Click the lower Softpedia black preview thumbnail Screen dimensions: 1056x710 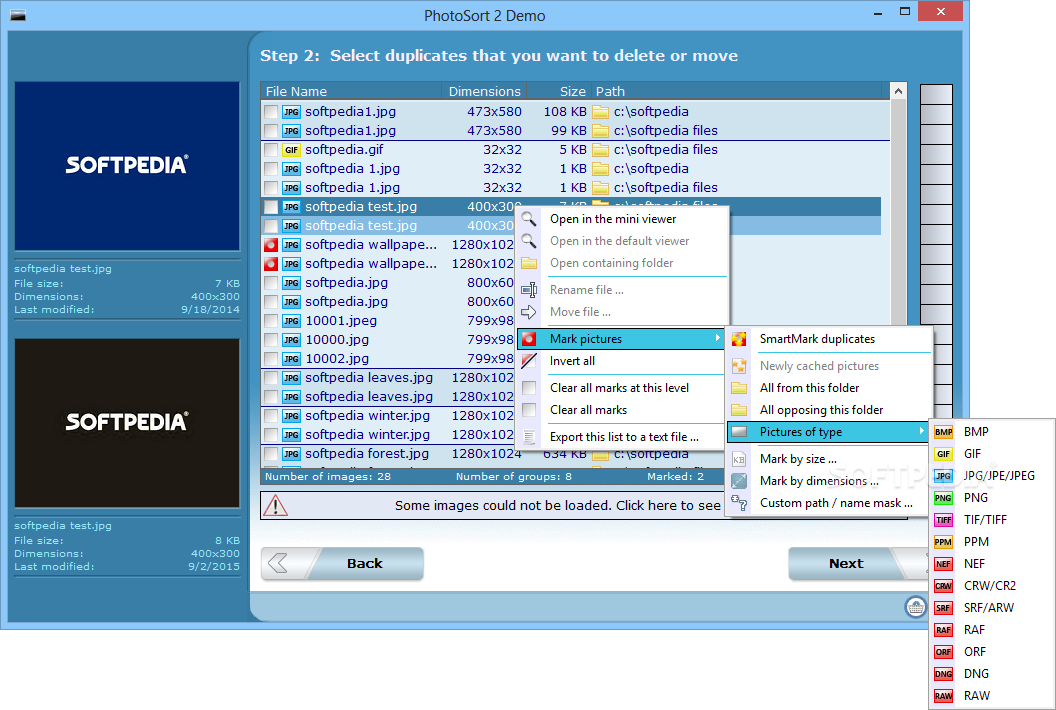pyautogui.click(x=127, y=423)
